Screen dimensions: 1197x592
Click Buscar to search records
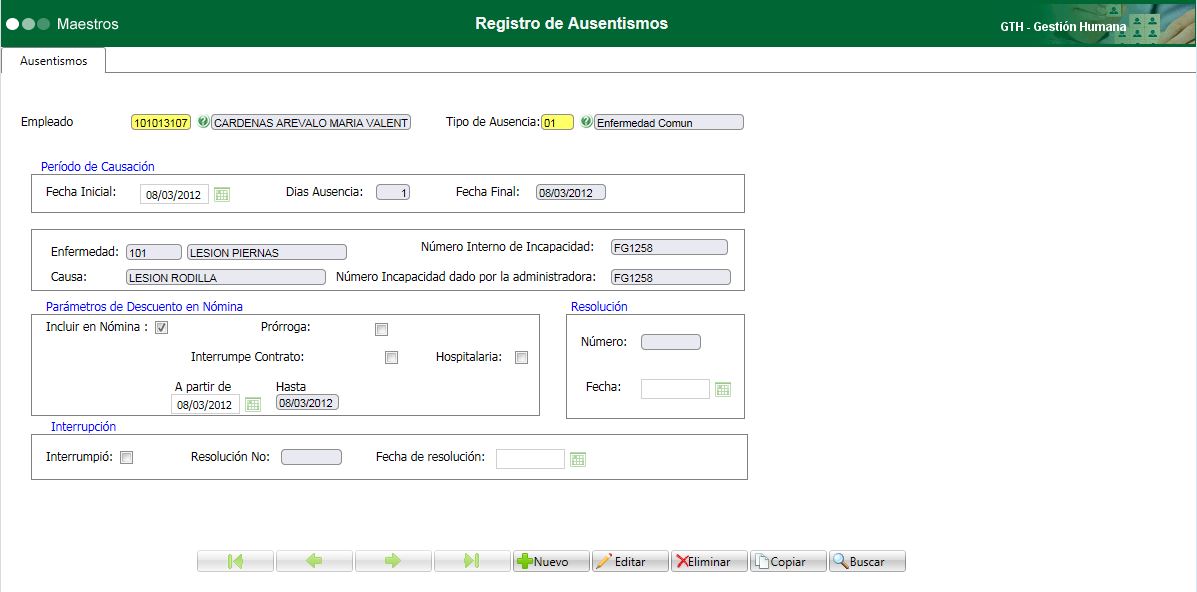point(866,561)
